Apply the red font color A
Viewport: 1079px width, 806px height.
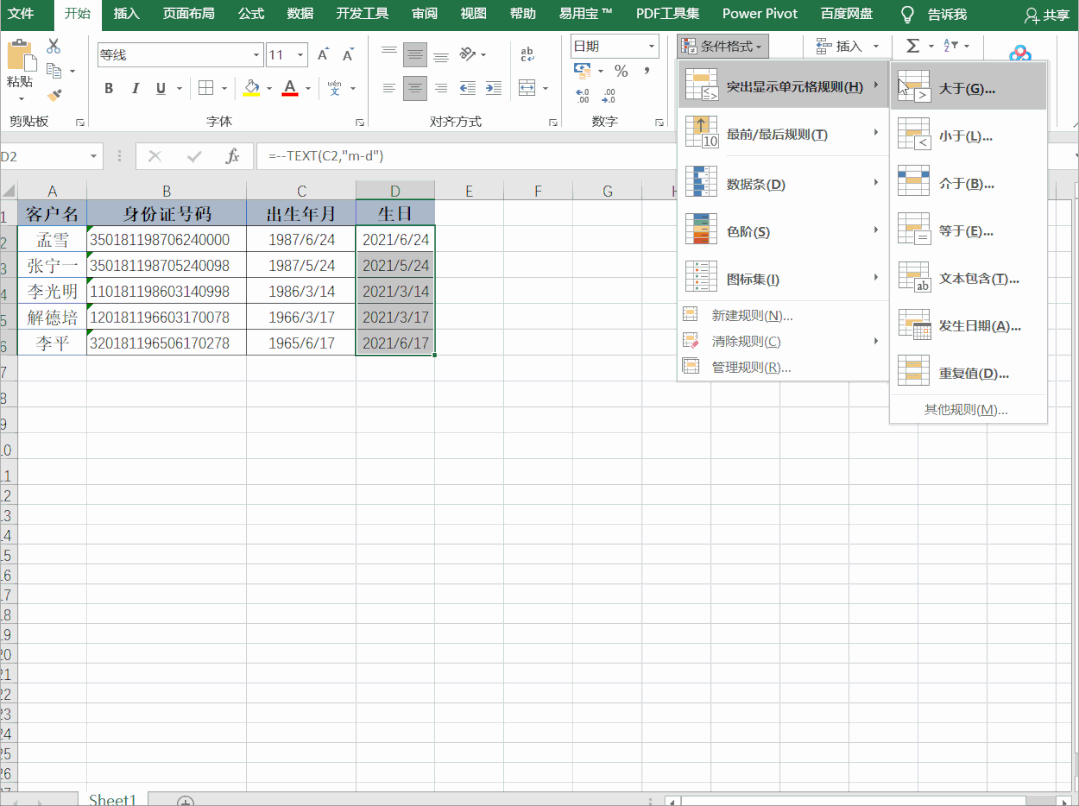[290, 88]
